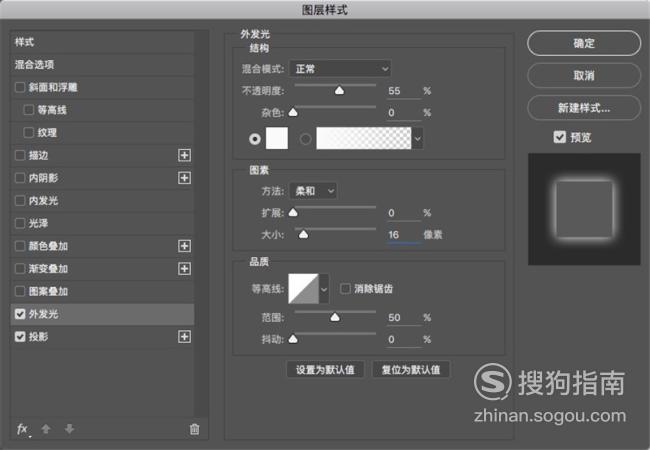The height and width of the screenshot is (450, 650).
Task: Click the fx add-effect icon at the bottom
Action: click(22, 429)
